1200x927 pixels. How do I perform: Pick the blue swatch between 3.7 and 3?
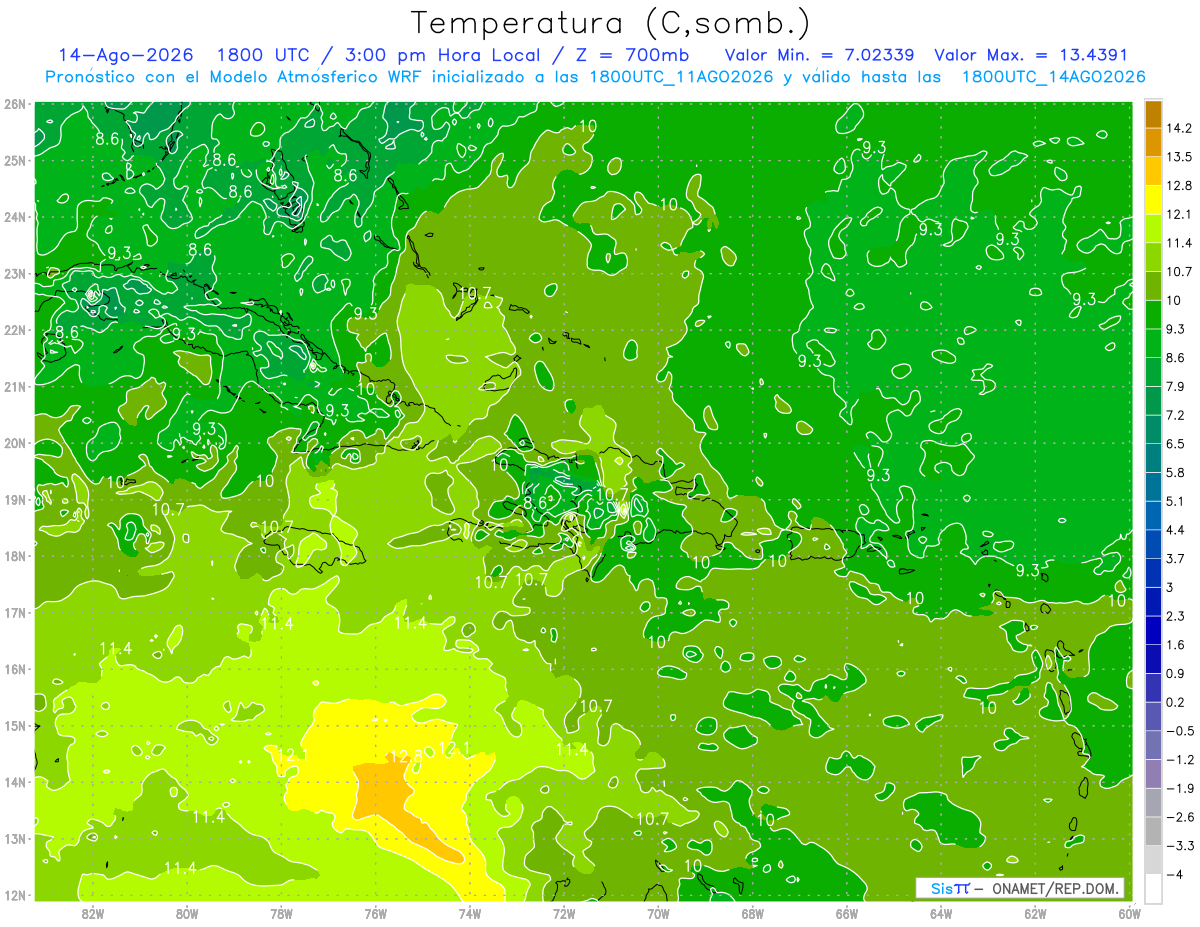[x=1153, y=573]
